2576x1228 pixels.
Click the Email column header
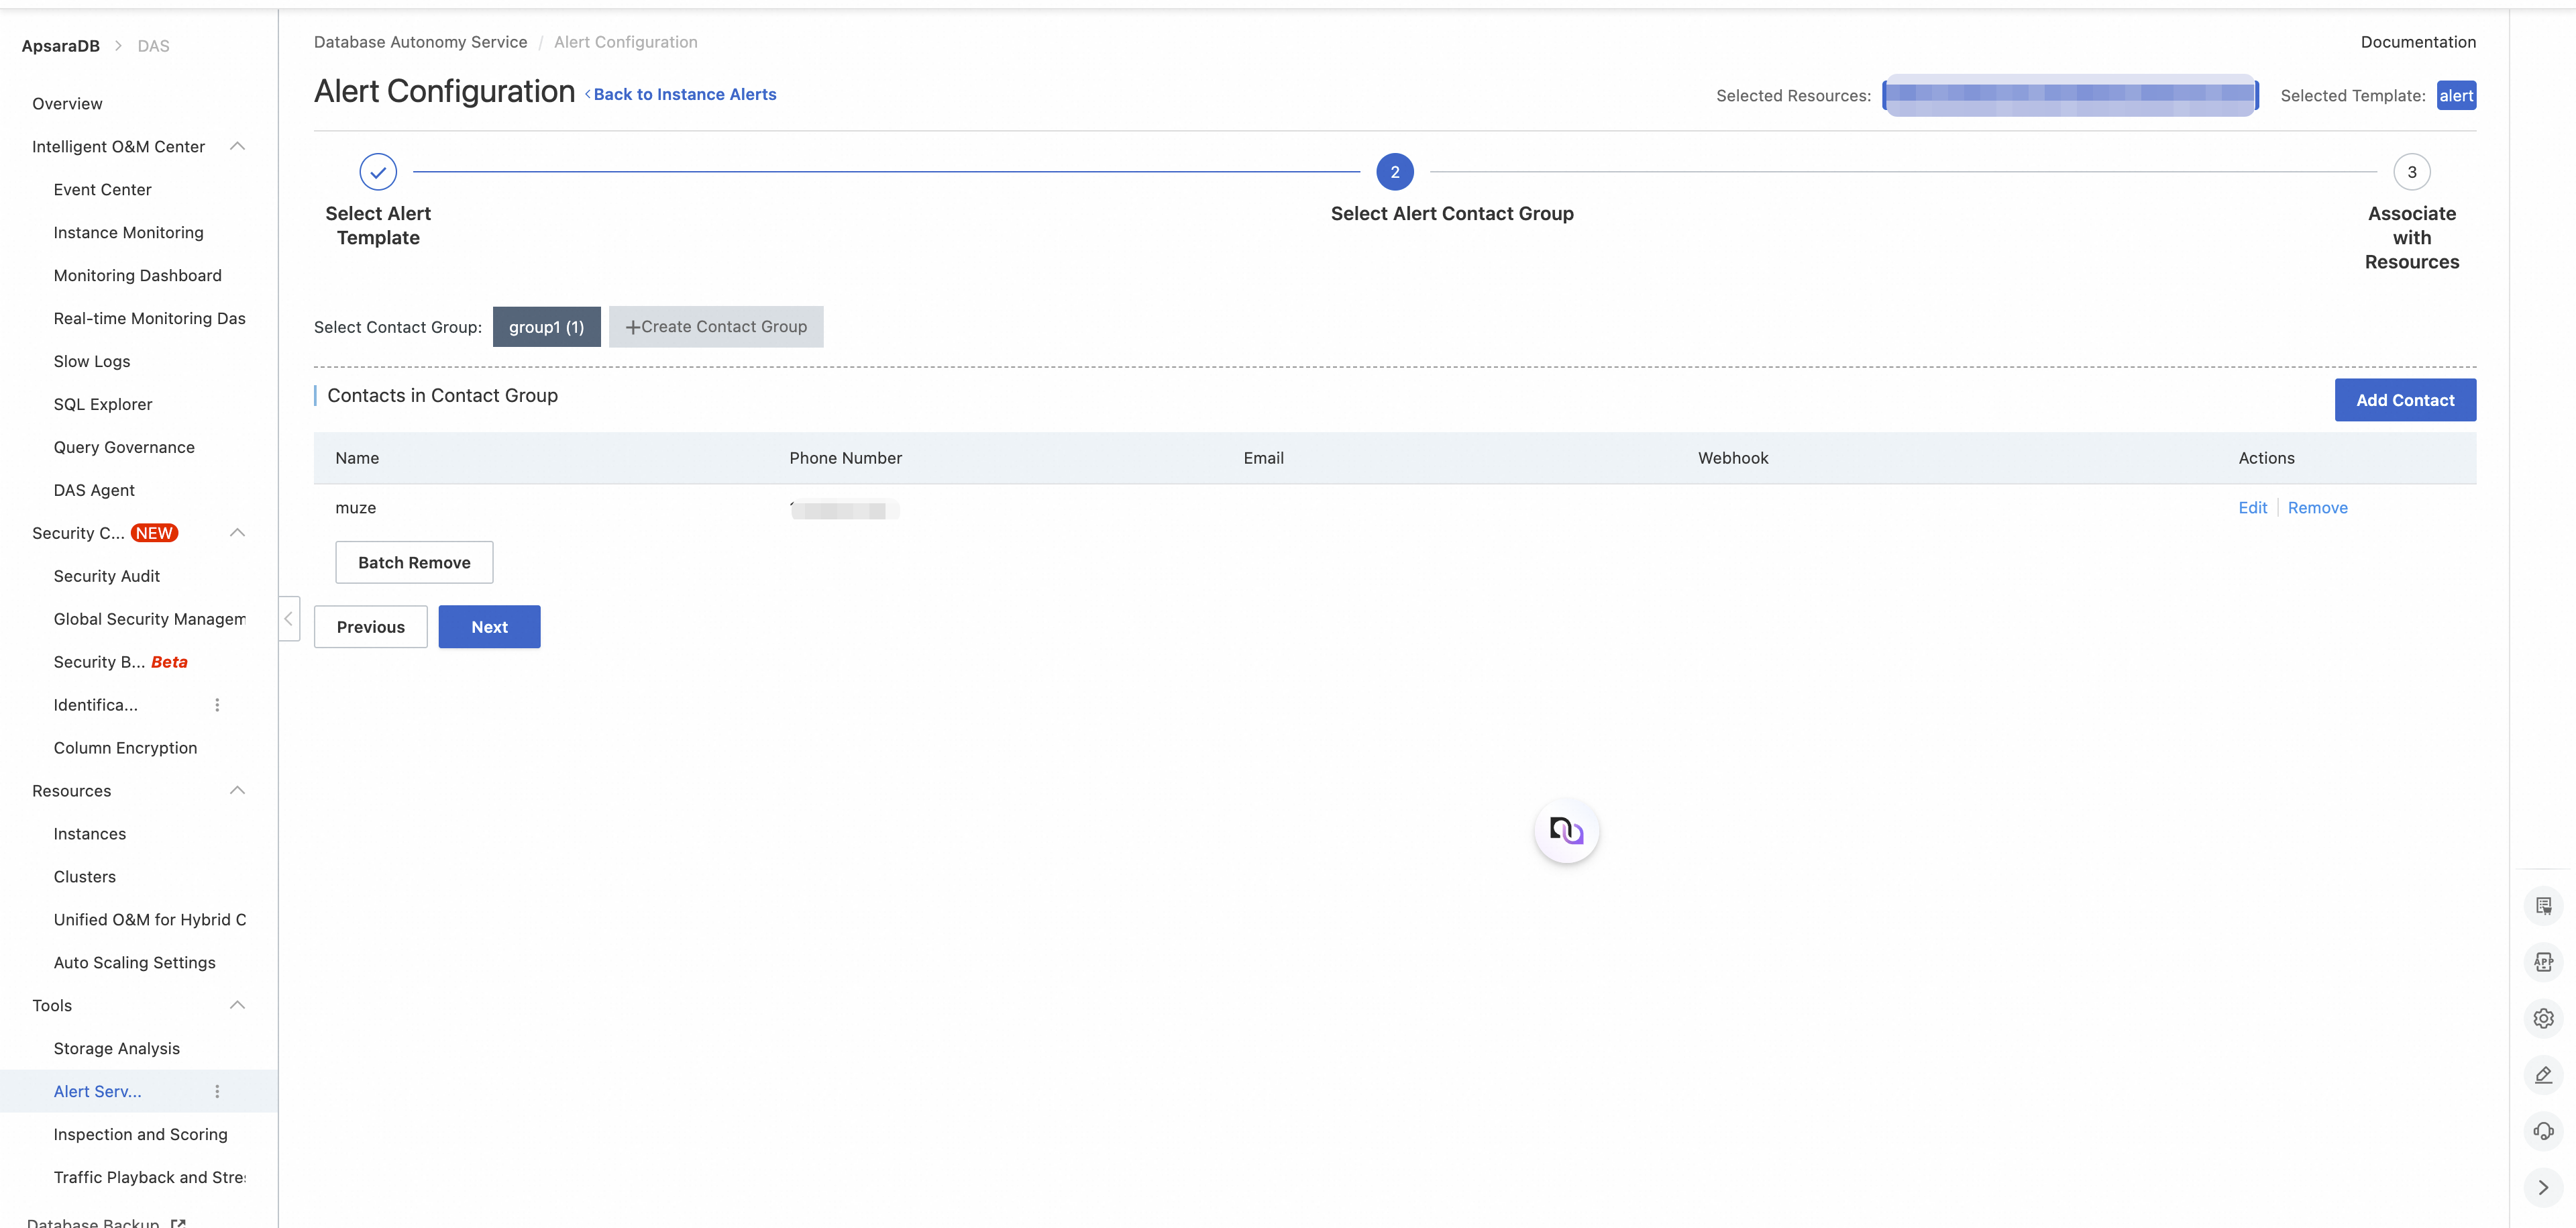(1263, 458)
